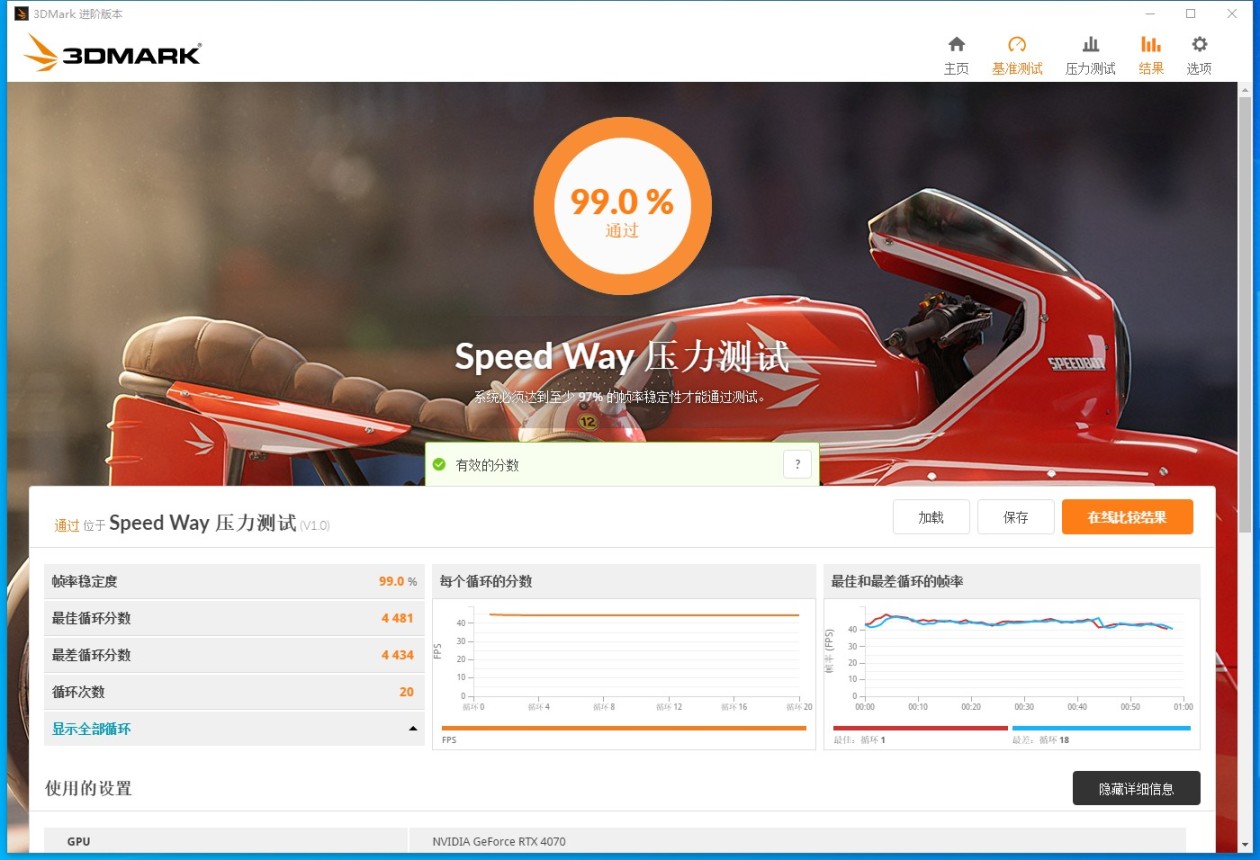Click the 有效的分数 text
The height and width of the screenshot is (860, 1260).
[x=487, y=465]
